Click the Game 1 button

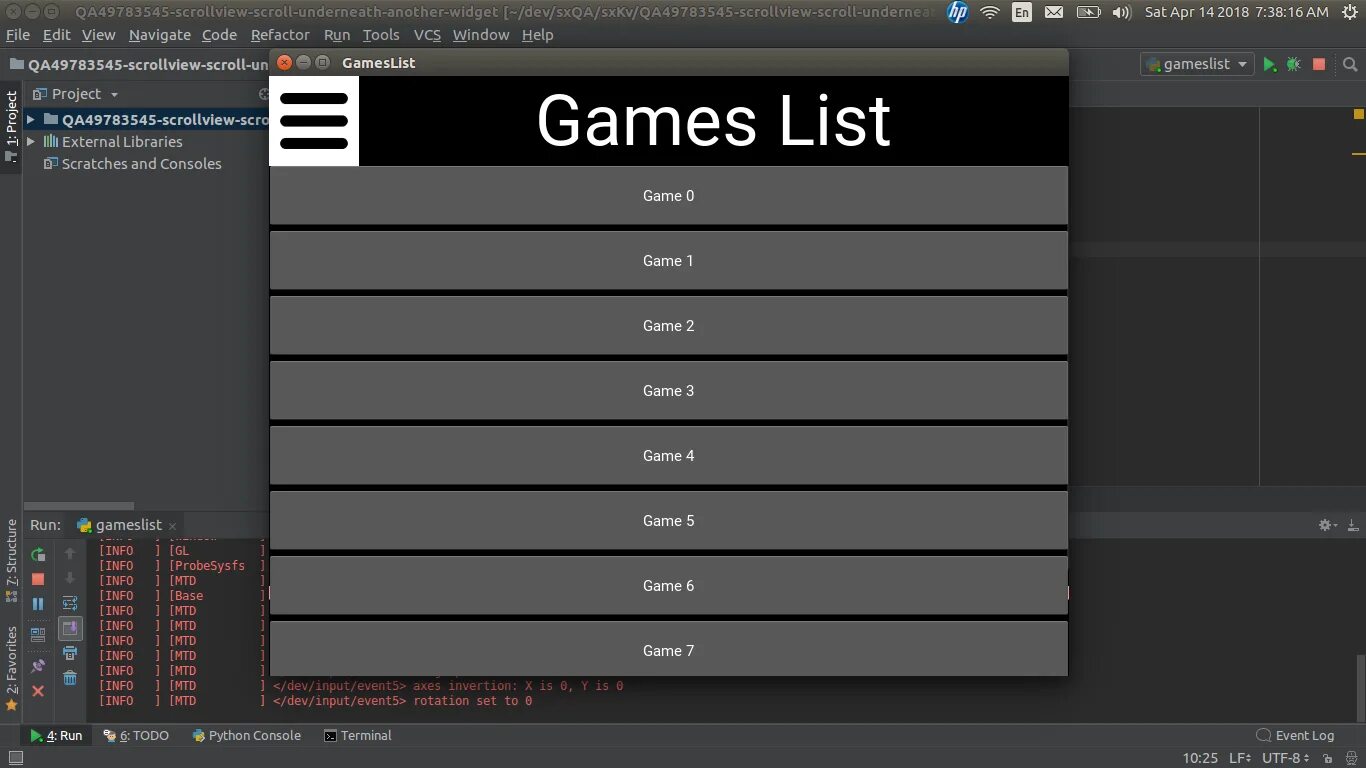668,261
